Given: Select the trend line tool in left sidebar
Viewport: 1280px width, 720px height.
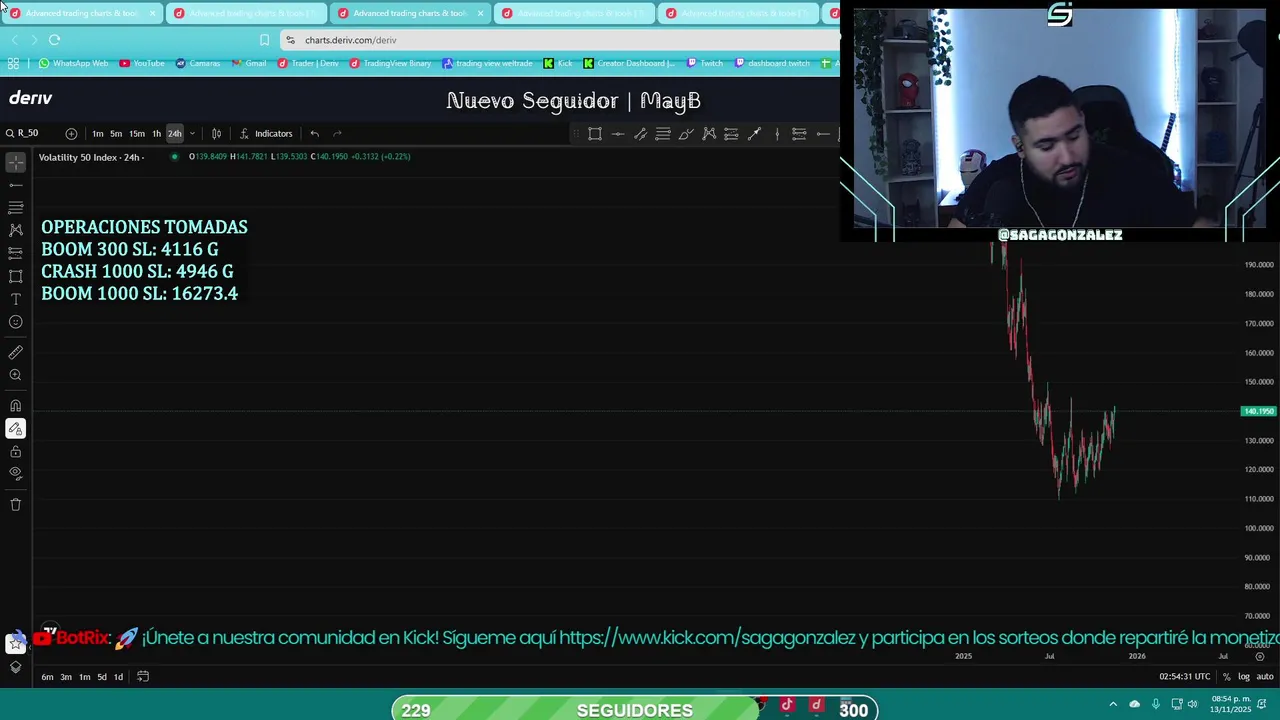Looking at the screenshot, I should point(16,185).
